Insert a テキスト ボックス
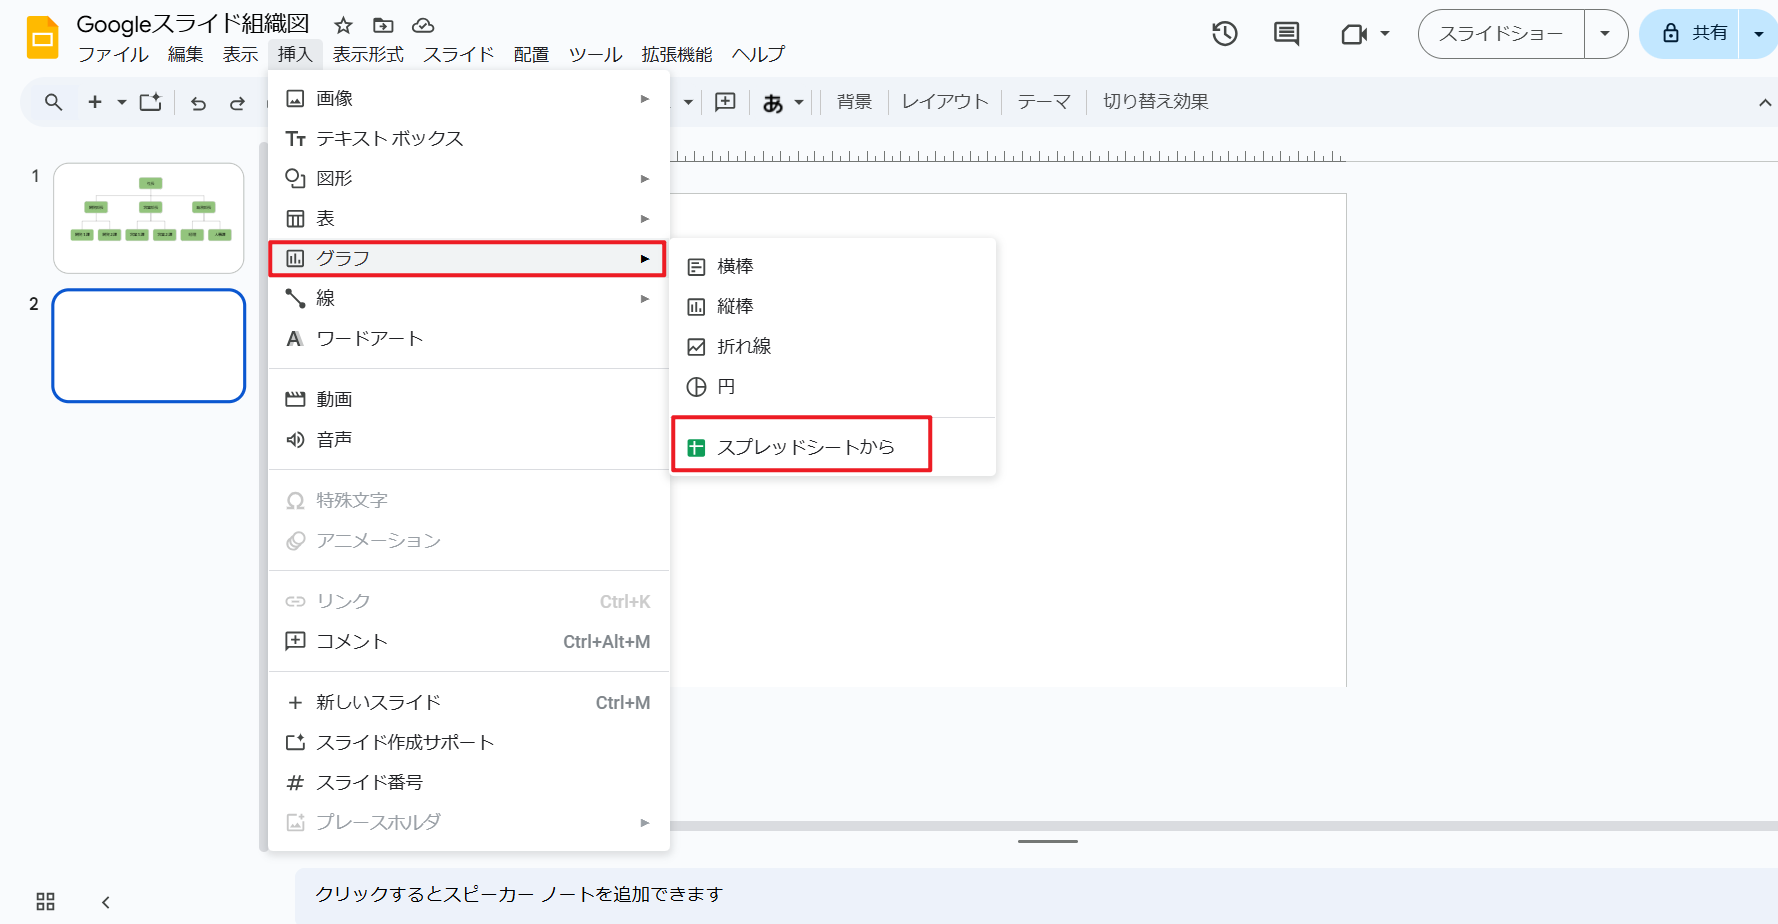 [468, 139]
